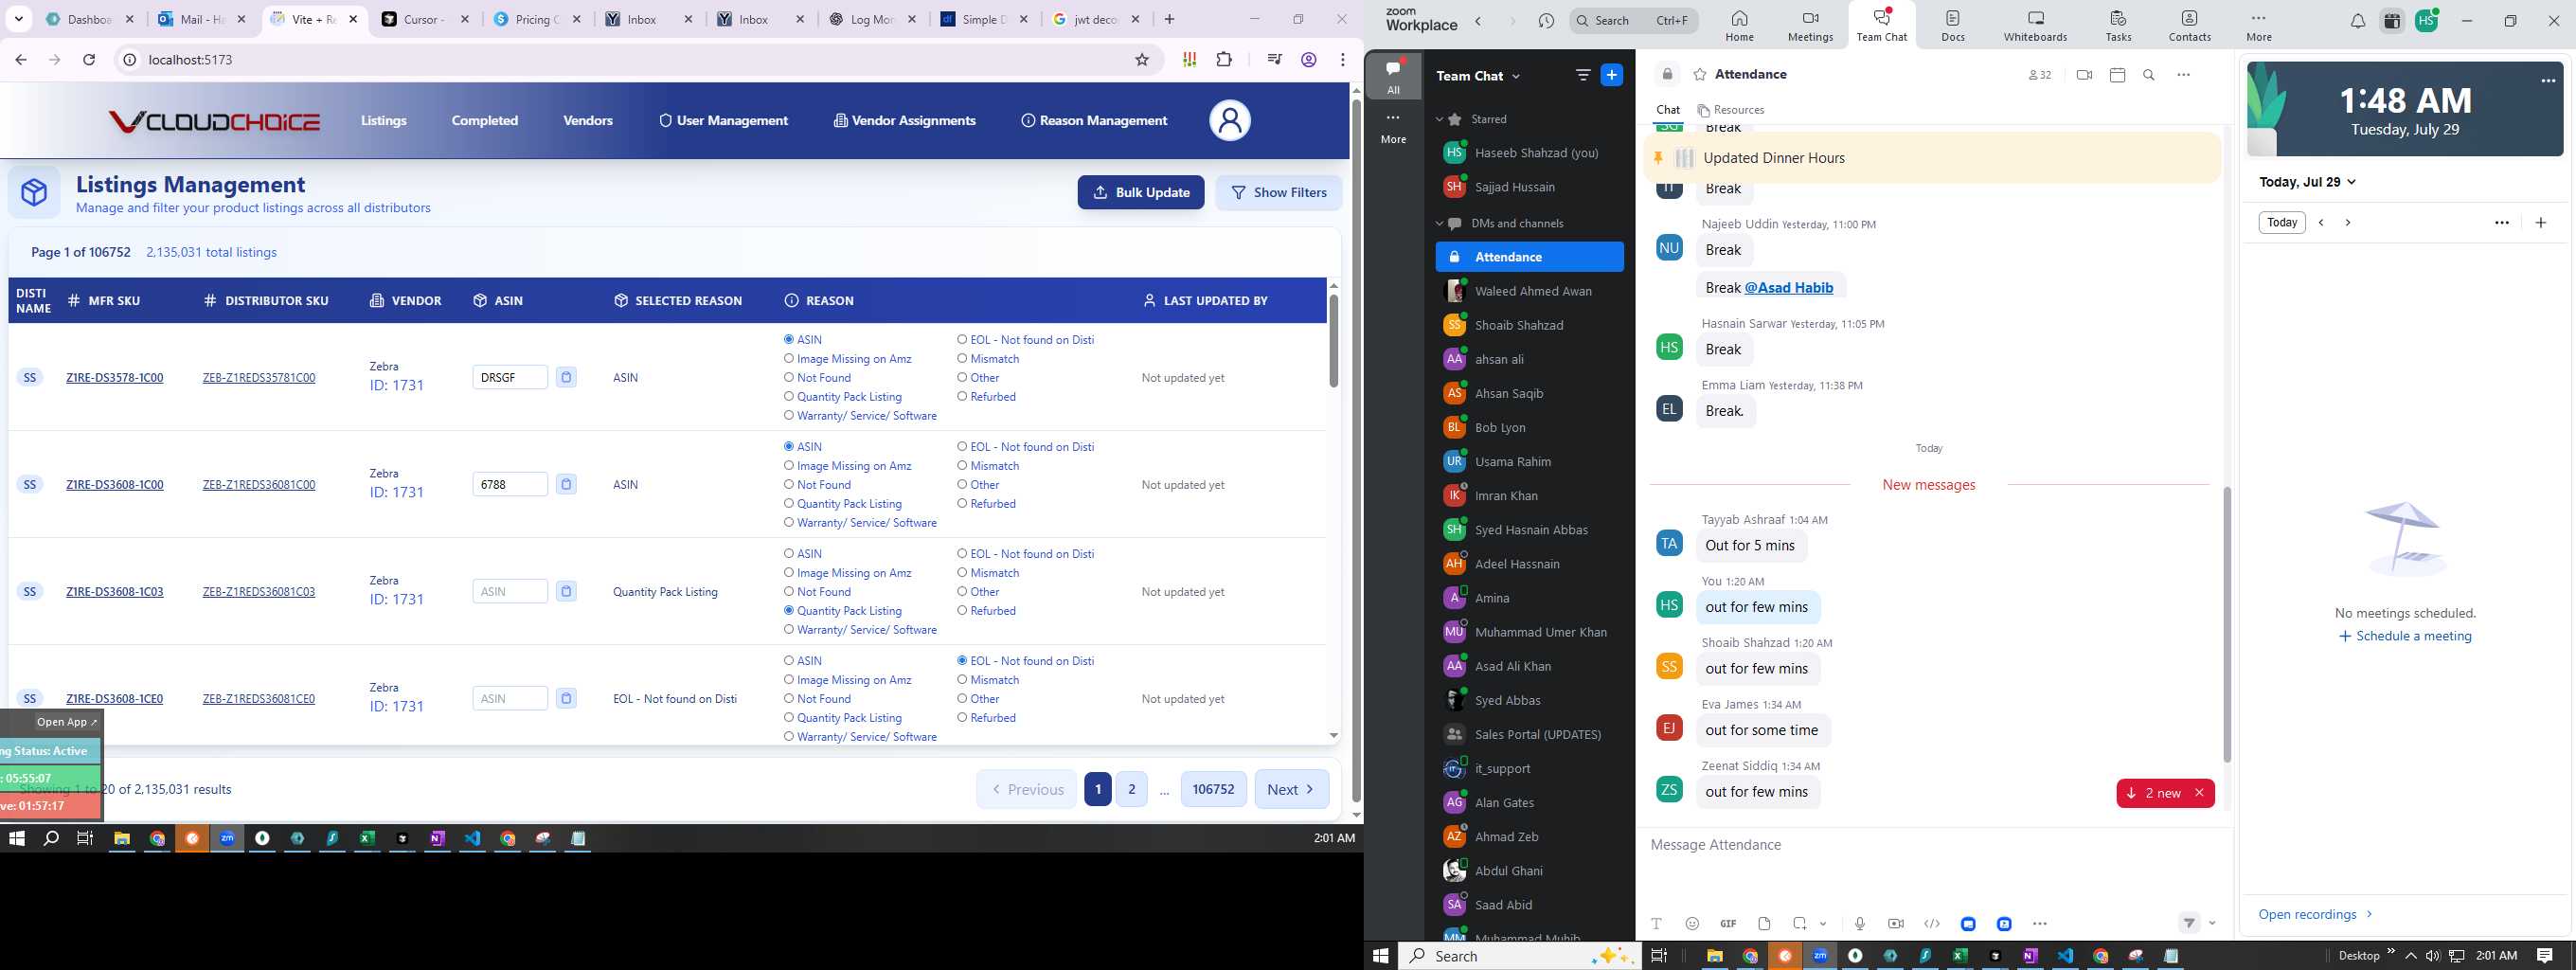2576x970 pixels.
Task: Collapse the DMs and channels section
Action: click(x=1440, y=223)
